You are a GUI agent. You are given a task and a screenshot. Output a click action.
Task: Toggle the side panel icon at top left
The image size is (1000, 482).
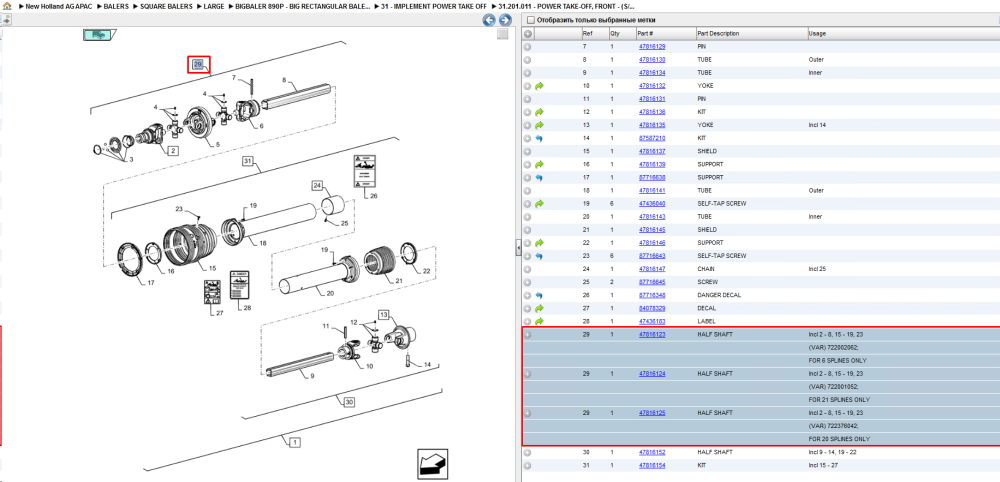pyautogui.click(x=4, y=20)
